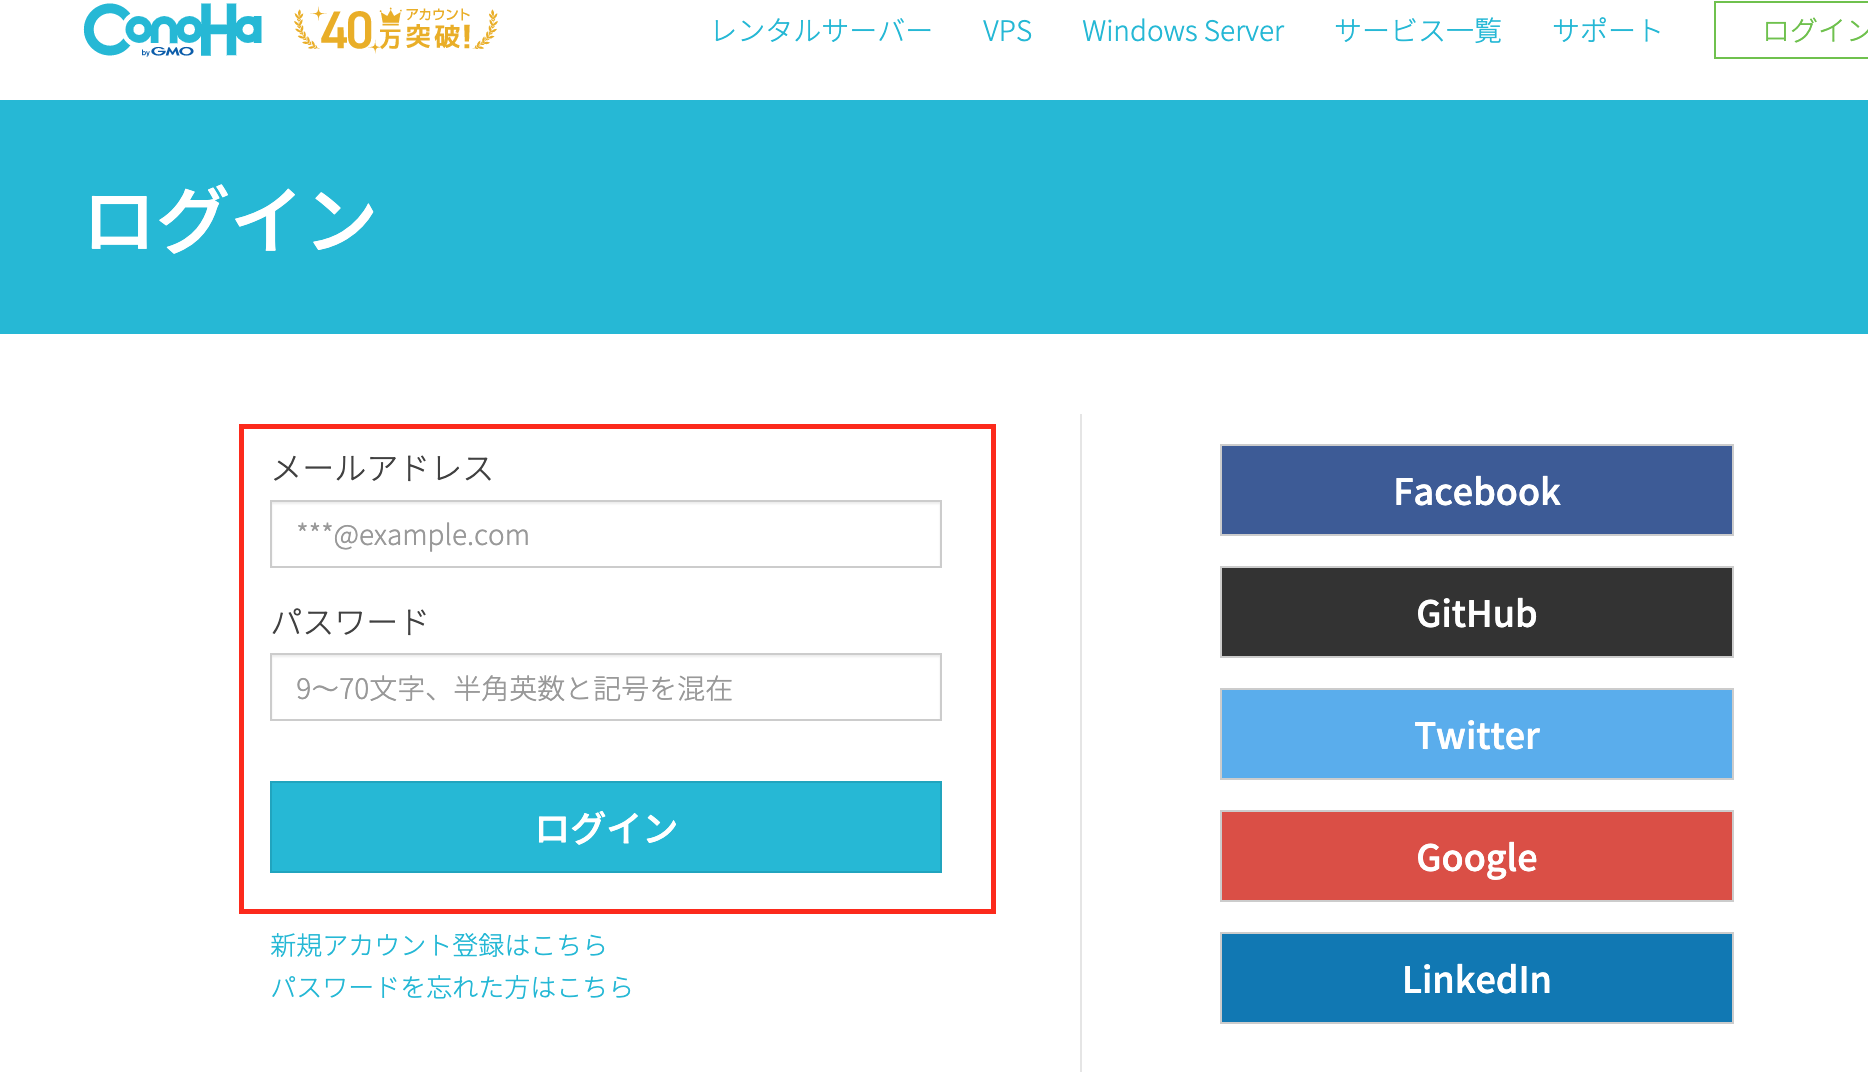Open the レンタルサーバー menu item
This screenshot has height=1072, width=1868.
(821, 31)
